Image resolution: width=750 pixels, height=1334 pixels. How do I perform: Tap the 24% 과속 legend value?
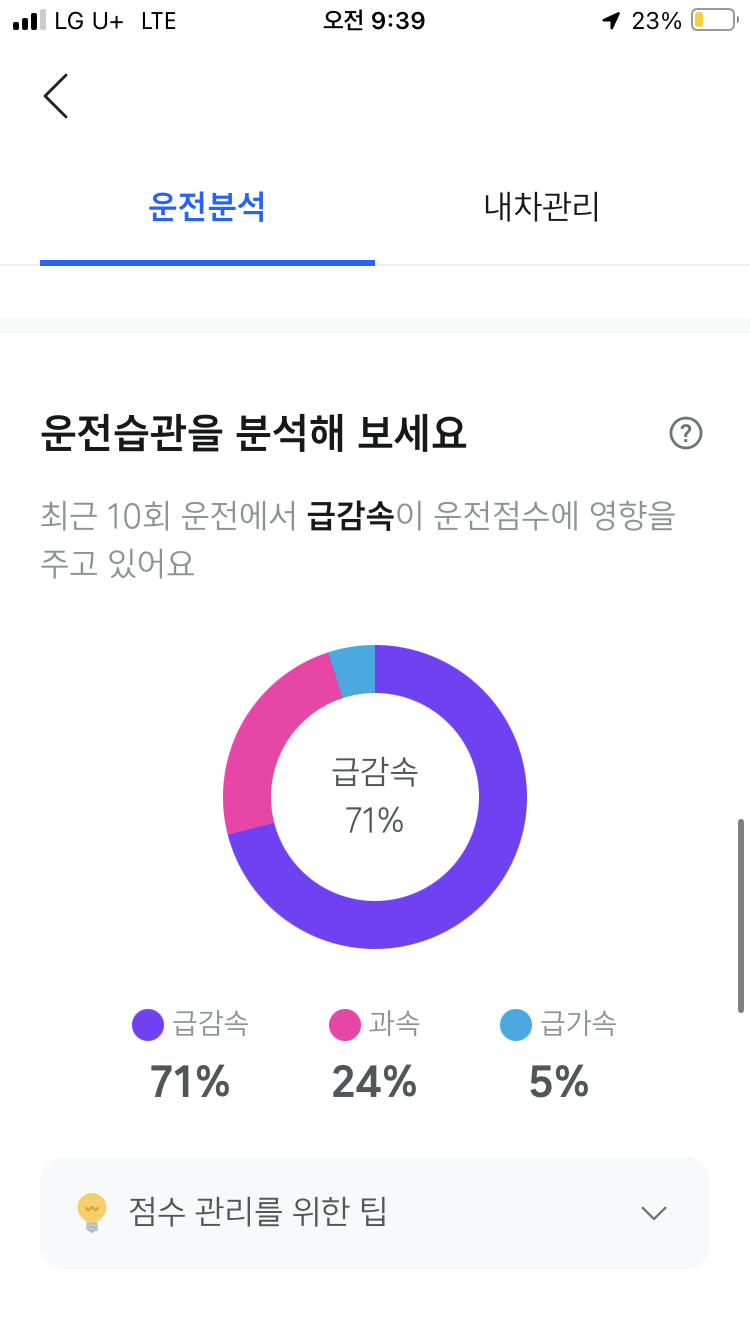(374, 1082)
